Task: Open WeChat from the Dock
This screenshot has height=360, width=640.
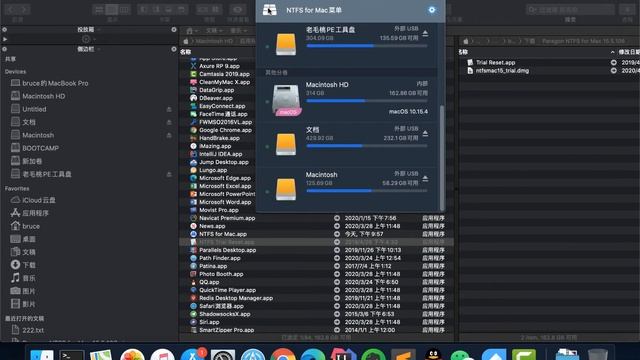Action: click(463, 356)
